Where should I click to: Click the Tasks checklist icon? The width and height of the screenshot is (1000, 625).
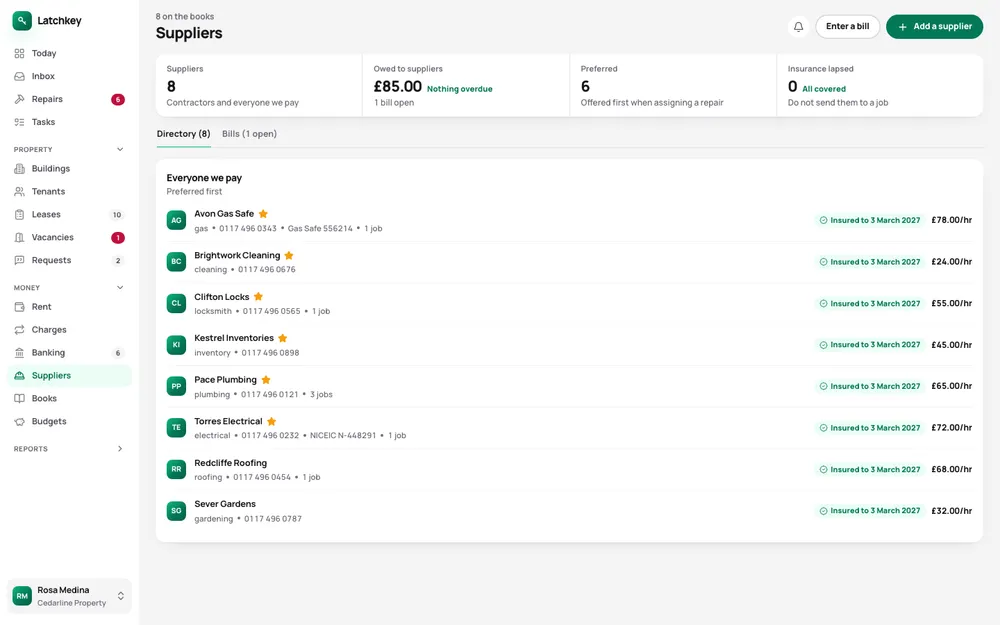point(20,122)
